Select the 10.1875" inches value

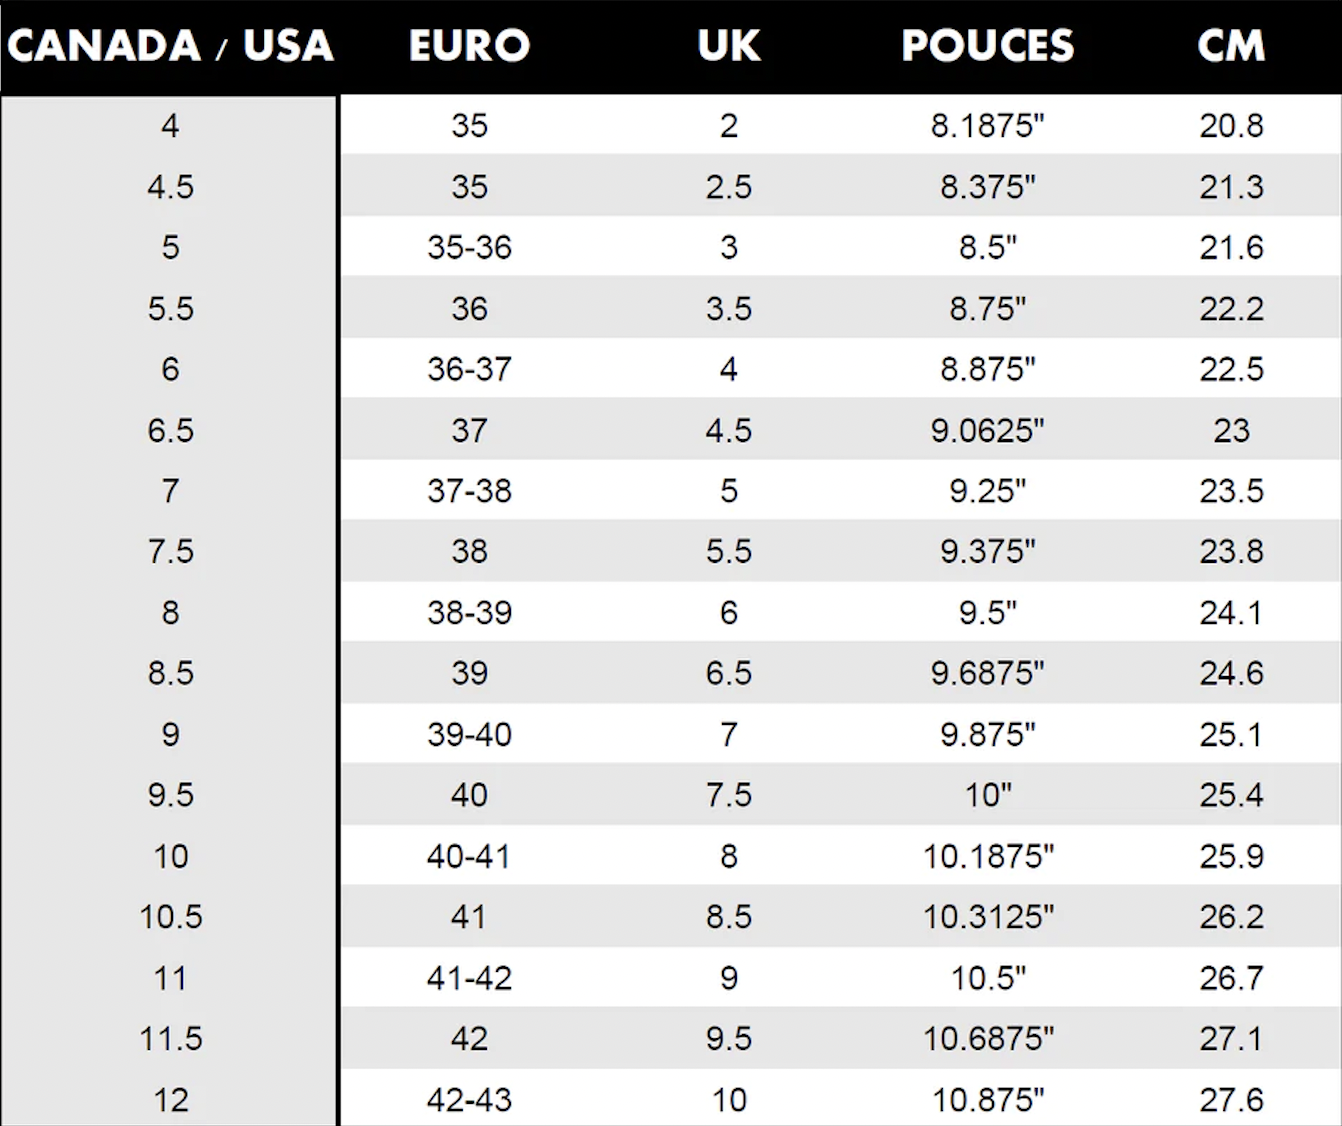pyautogui.click(x=988, y=856)
